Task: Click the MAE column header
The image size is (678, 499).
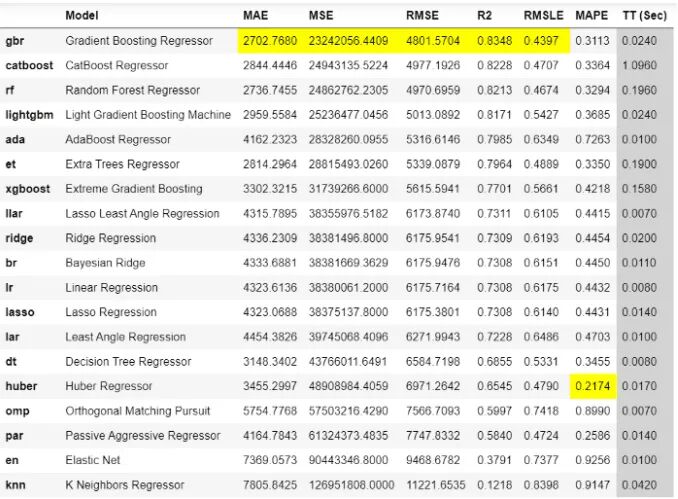Action: click(x=255, y=16)
